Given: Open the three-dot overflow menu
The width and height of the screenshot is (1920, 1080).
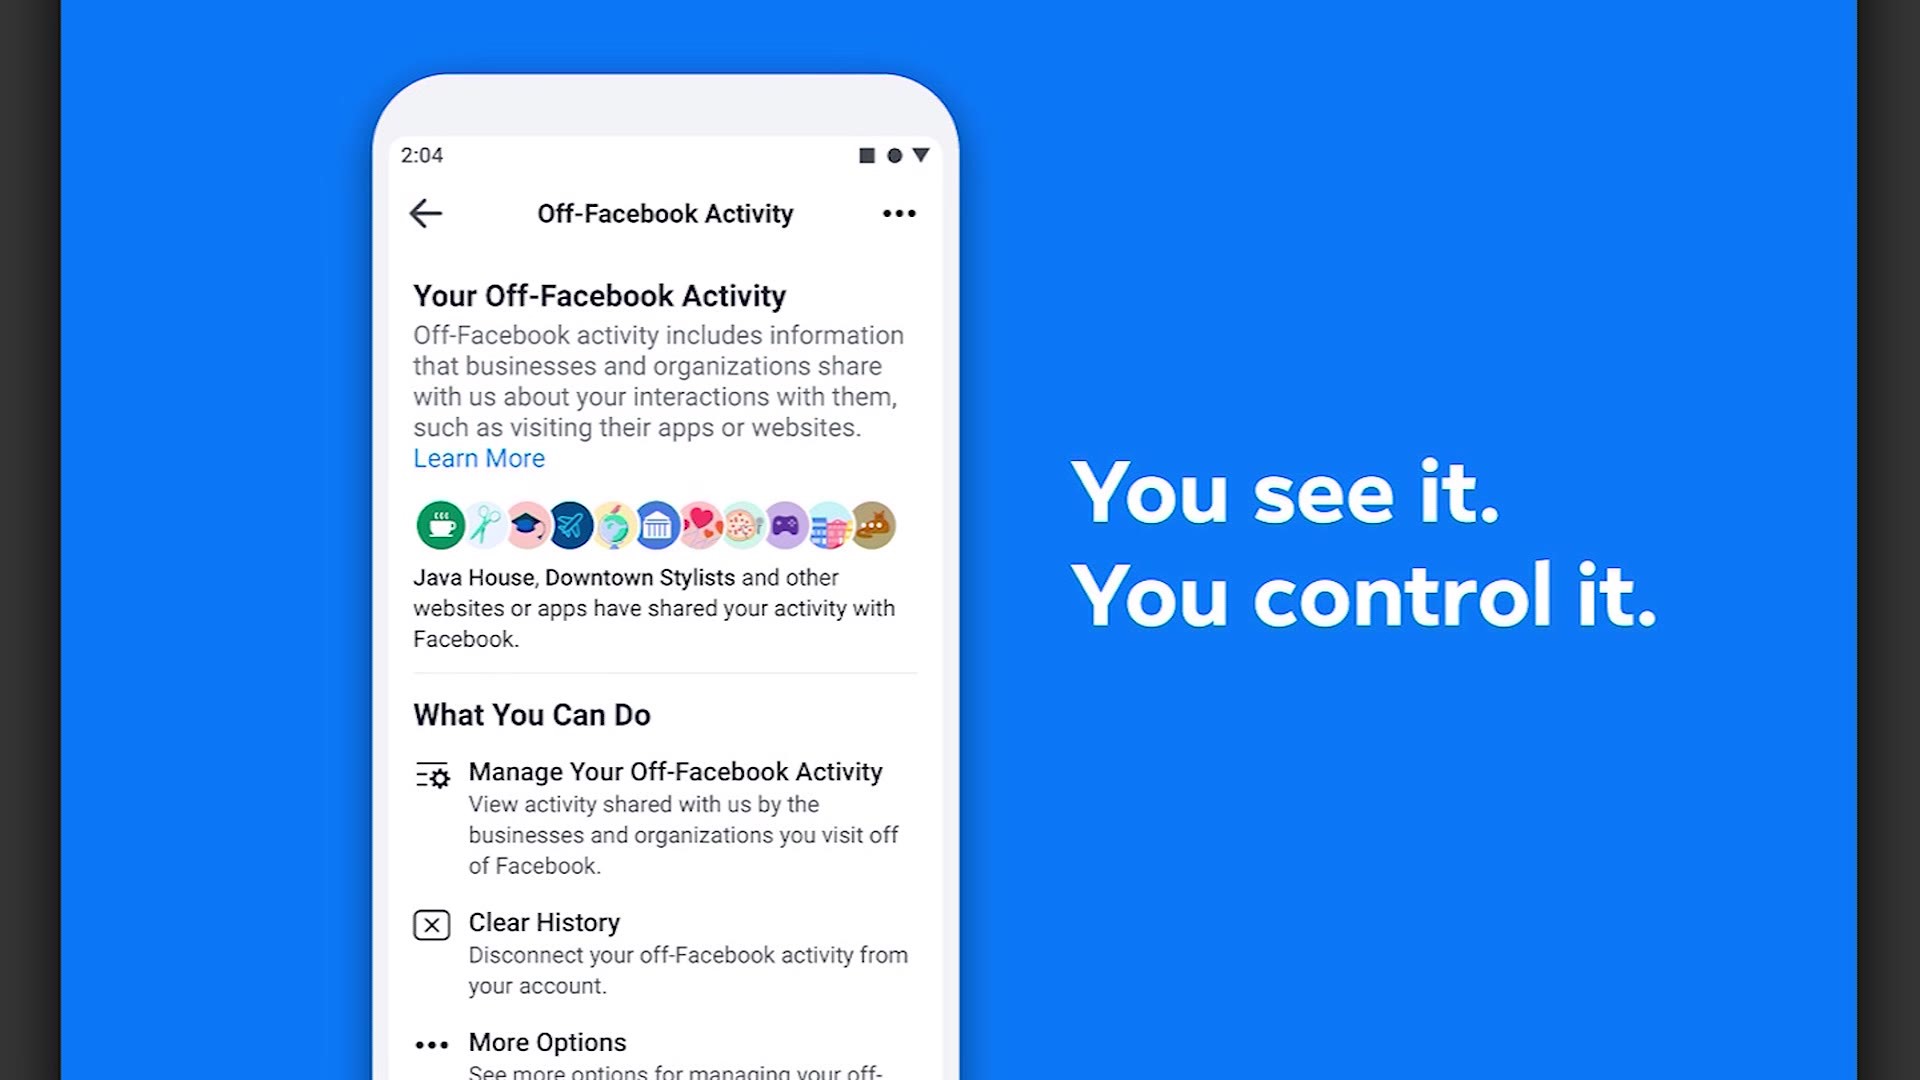Looking at the screenshot, I should [899, 214].
